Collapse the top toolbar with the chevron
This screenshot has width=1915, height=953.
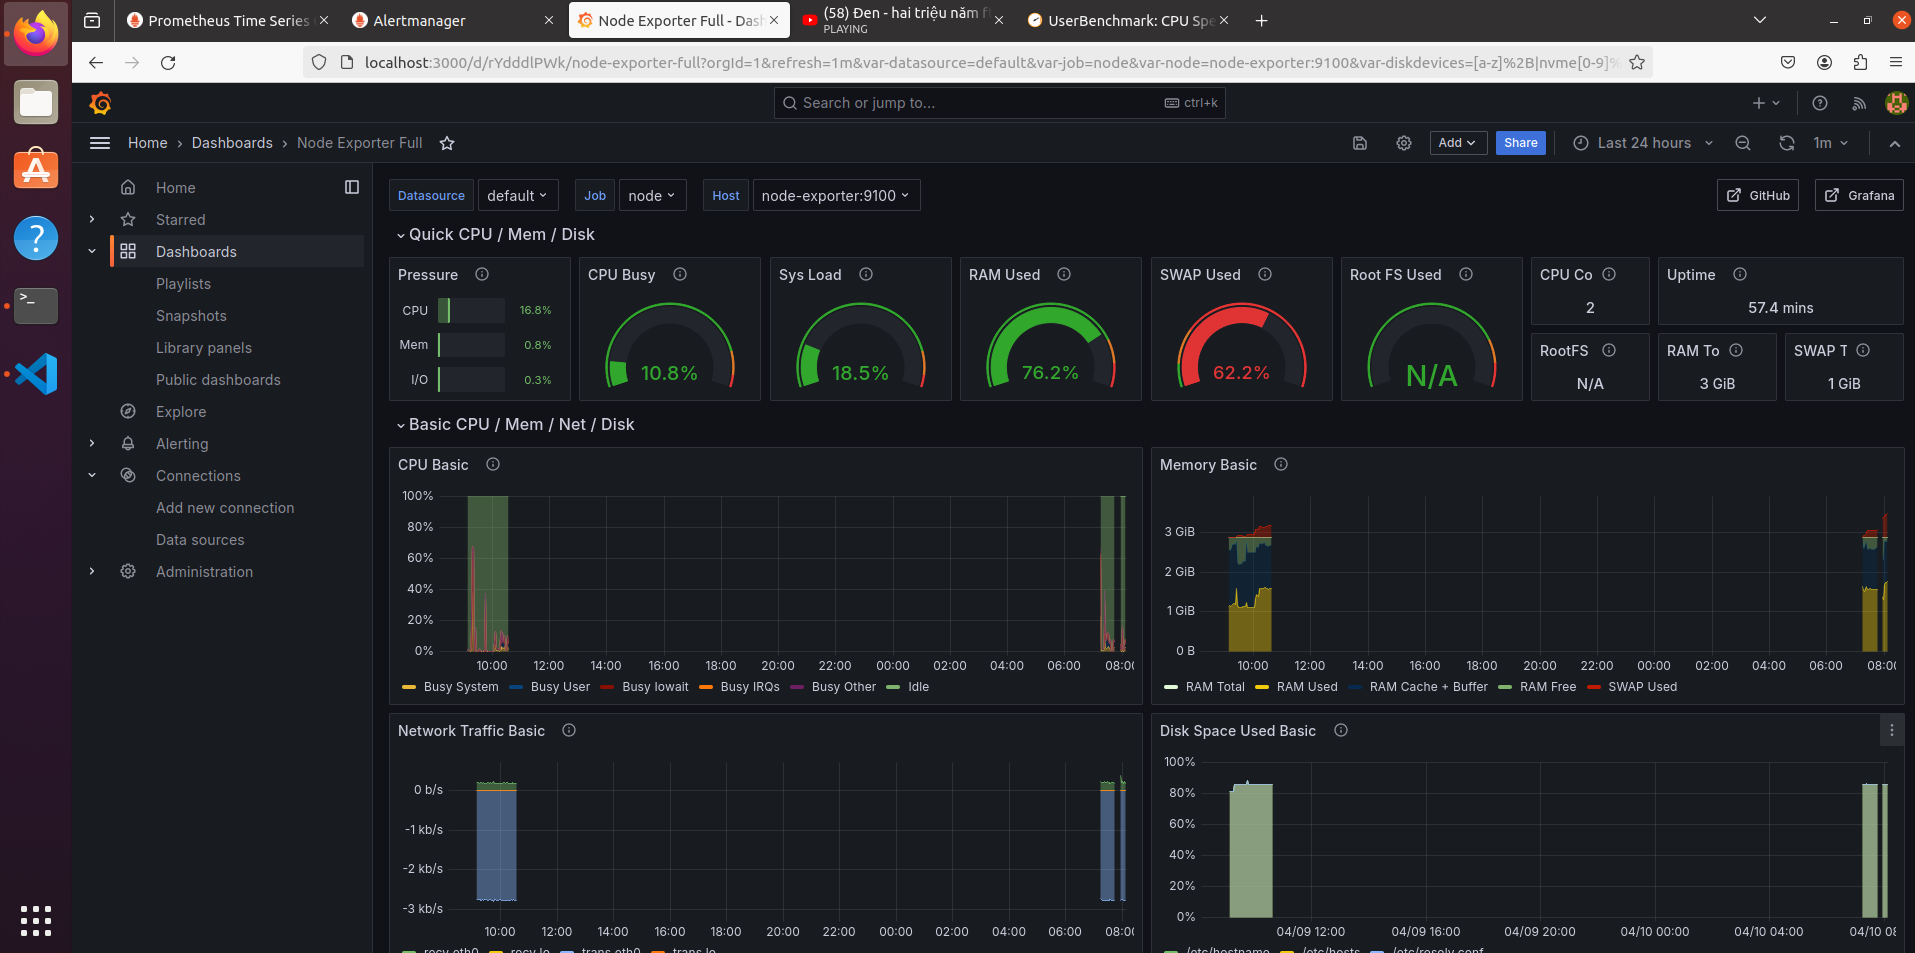click(x=1895, y=143)
